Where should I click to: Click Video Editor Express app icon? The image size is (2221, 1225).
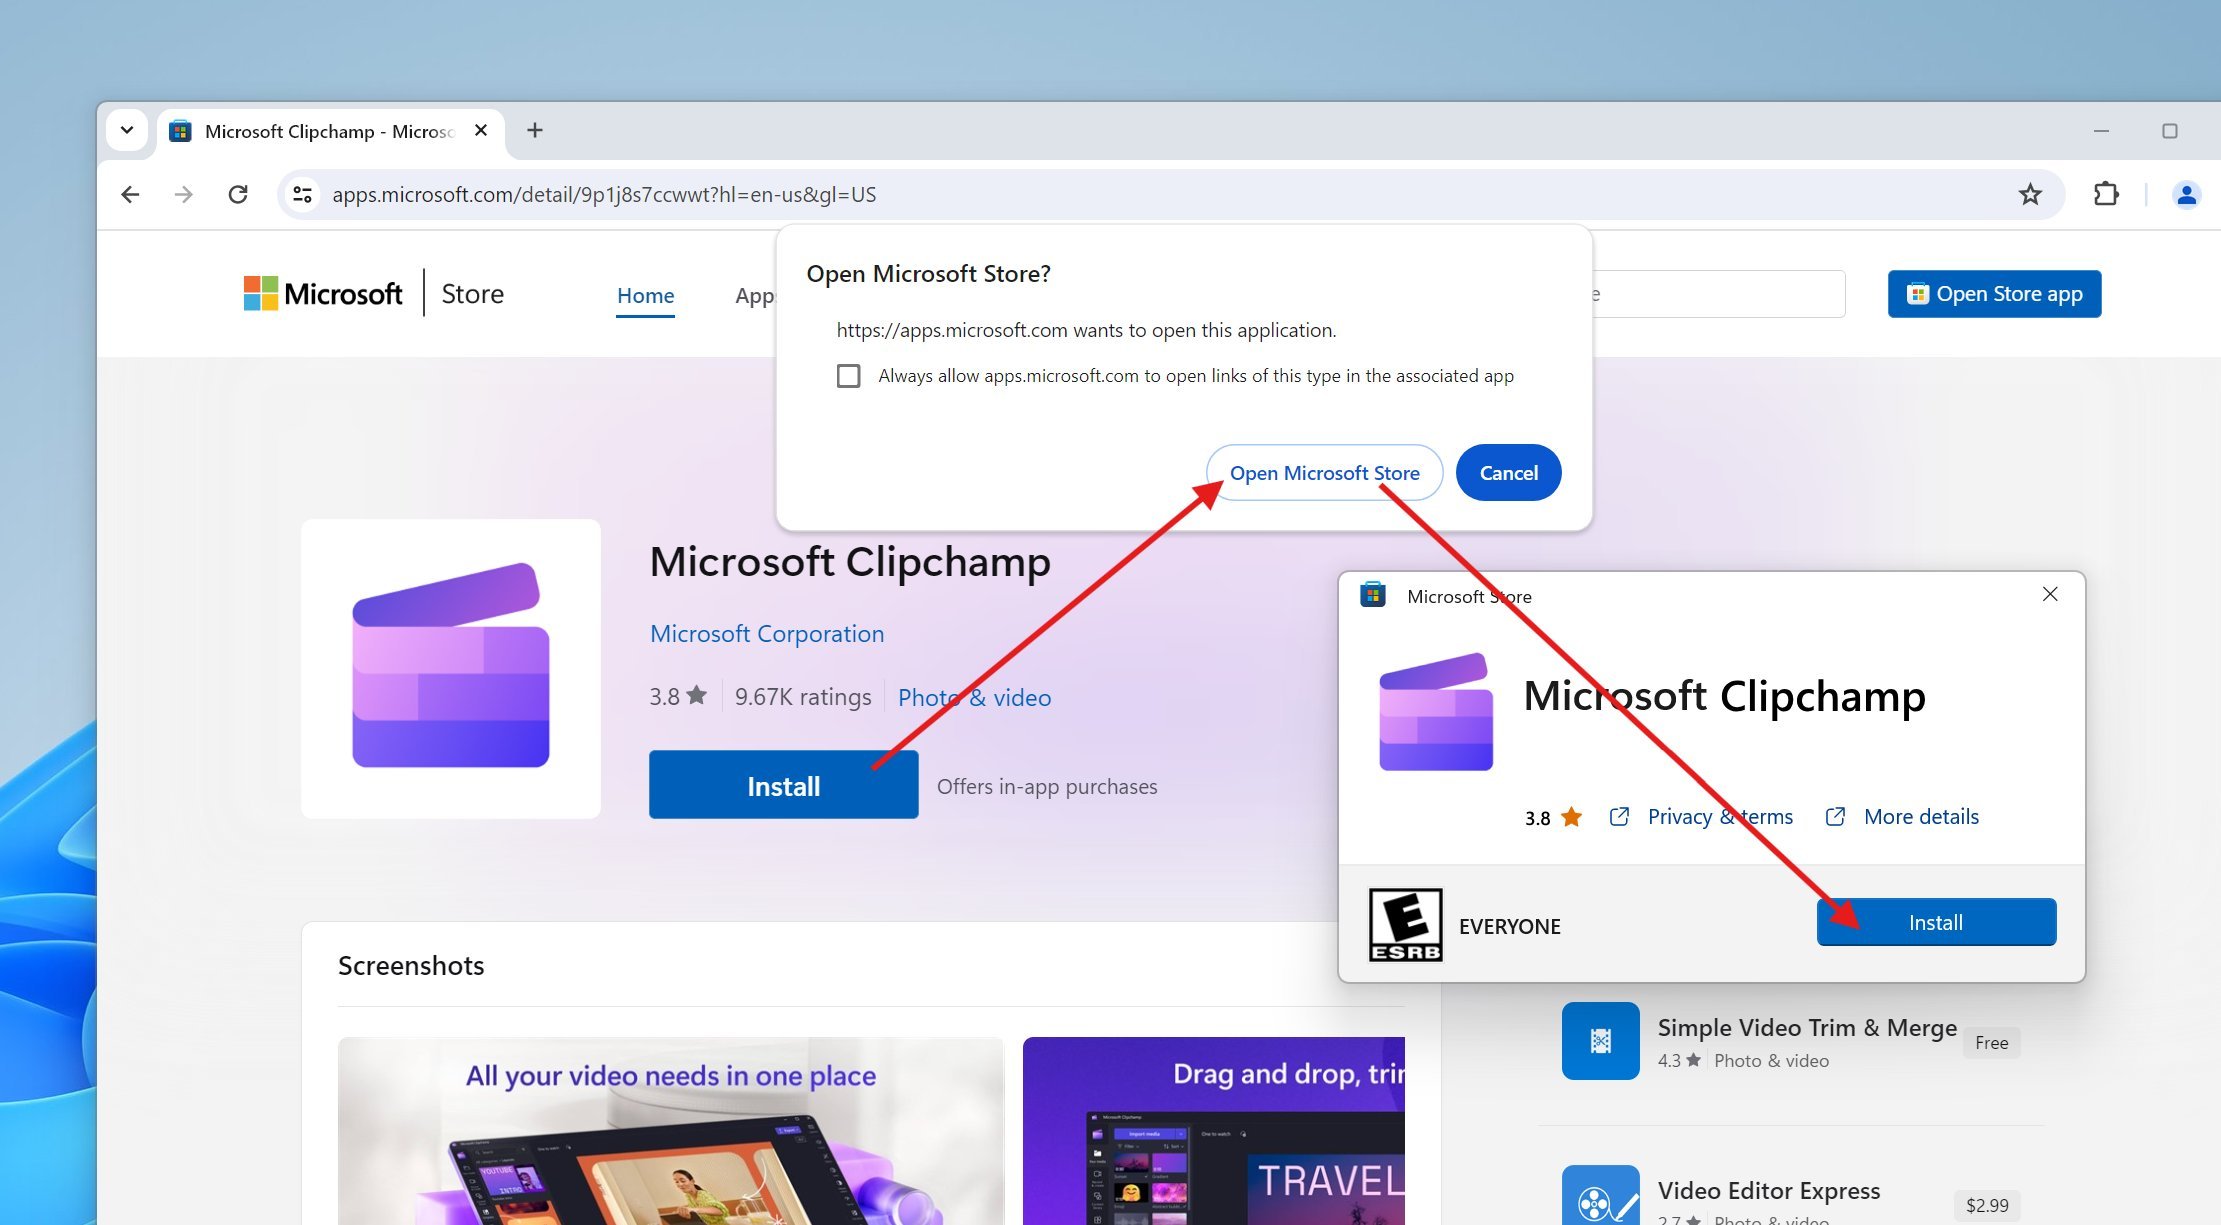[1600, 1198]
